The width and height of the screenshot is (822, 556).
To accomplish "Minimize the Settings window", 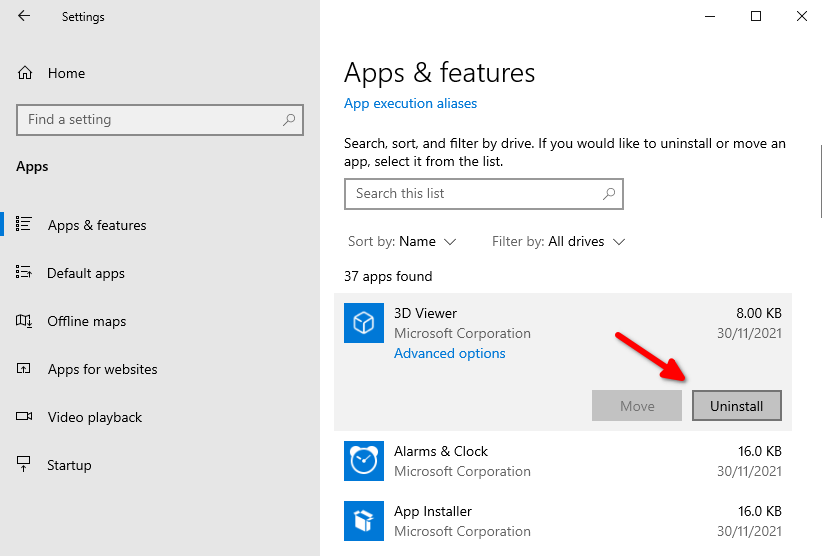I will pos(710,16).
